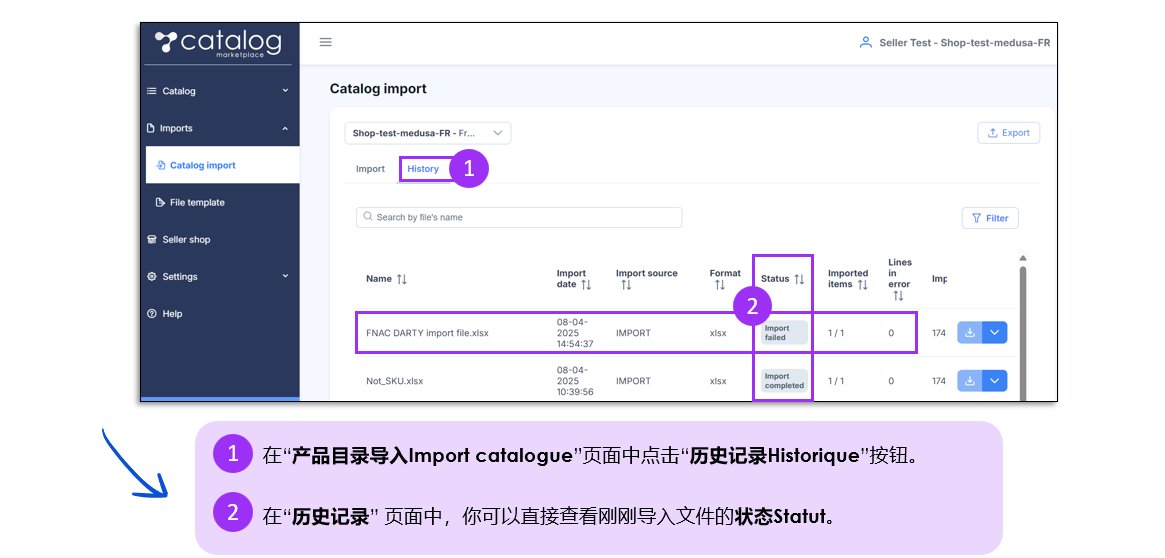Open the Shop-test-medusa-FR shop dropdown
This screenshot has height=558, width=1165.
click(427, 133)
